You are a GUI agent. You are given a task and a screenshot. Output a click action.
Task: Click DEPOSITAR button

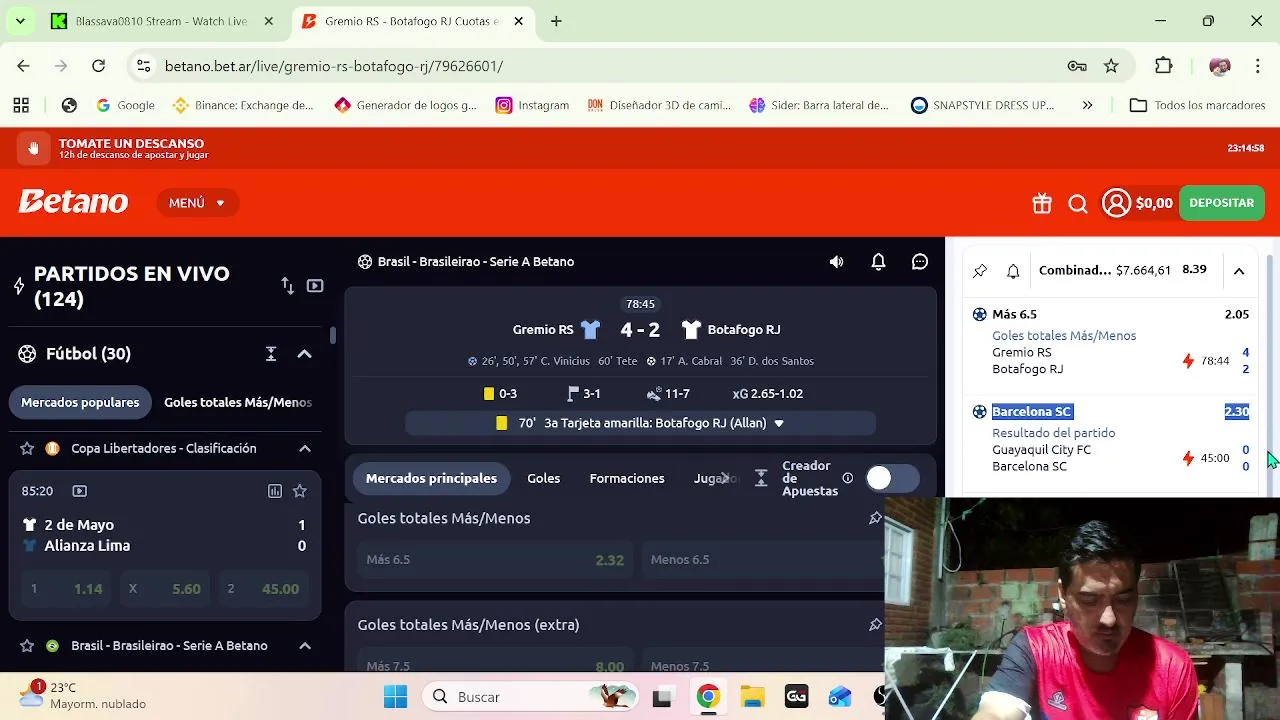(x=1221, y=203)
